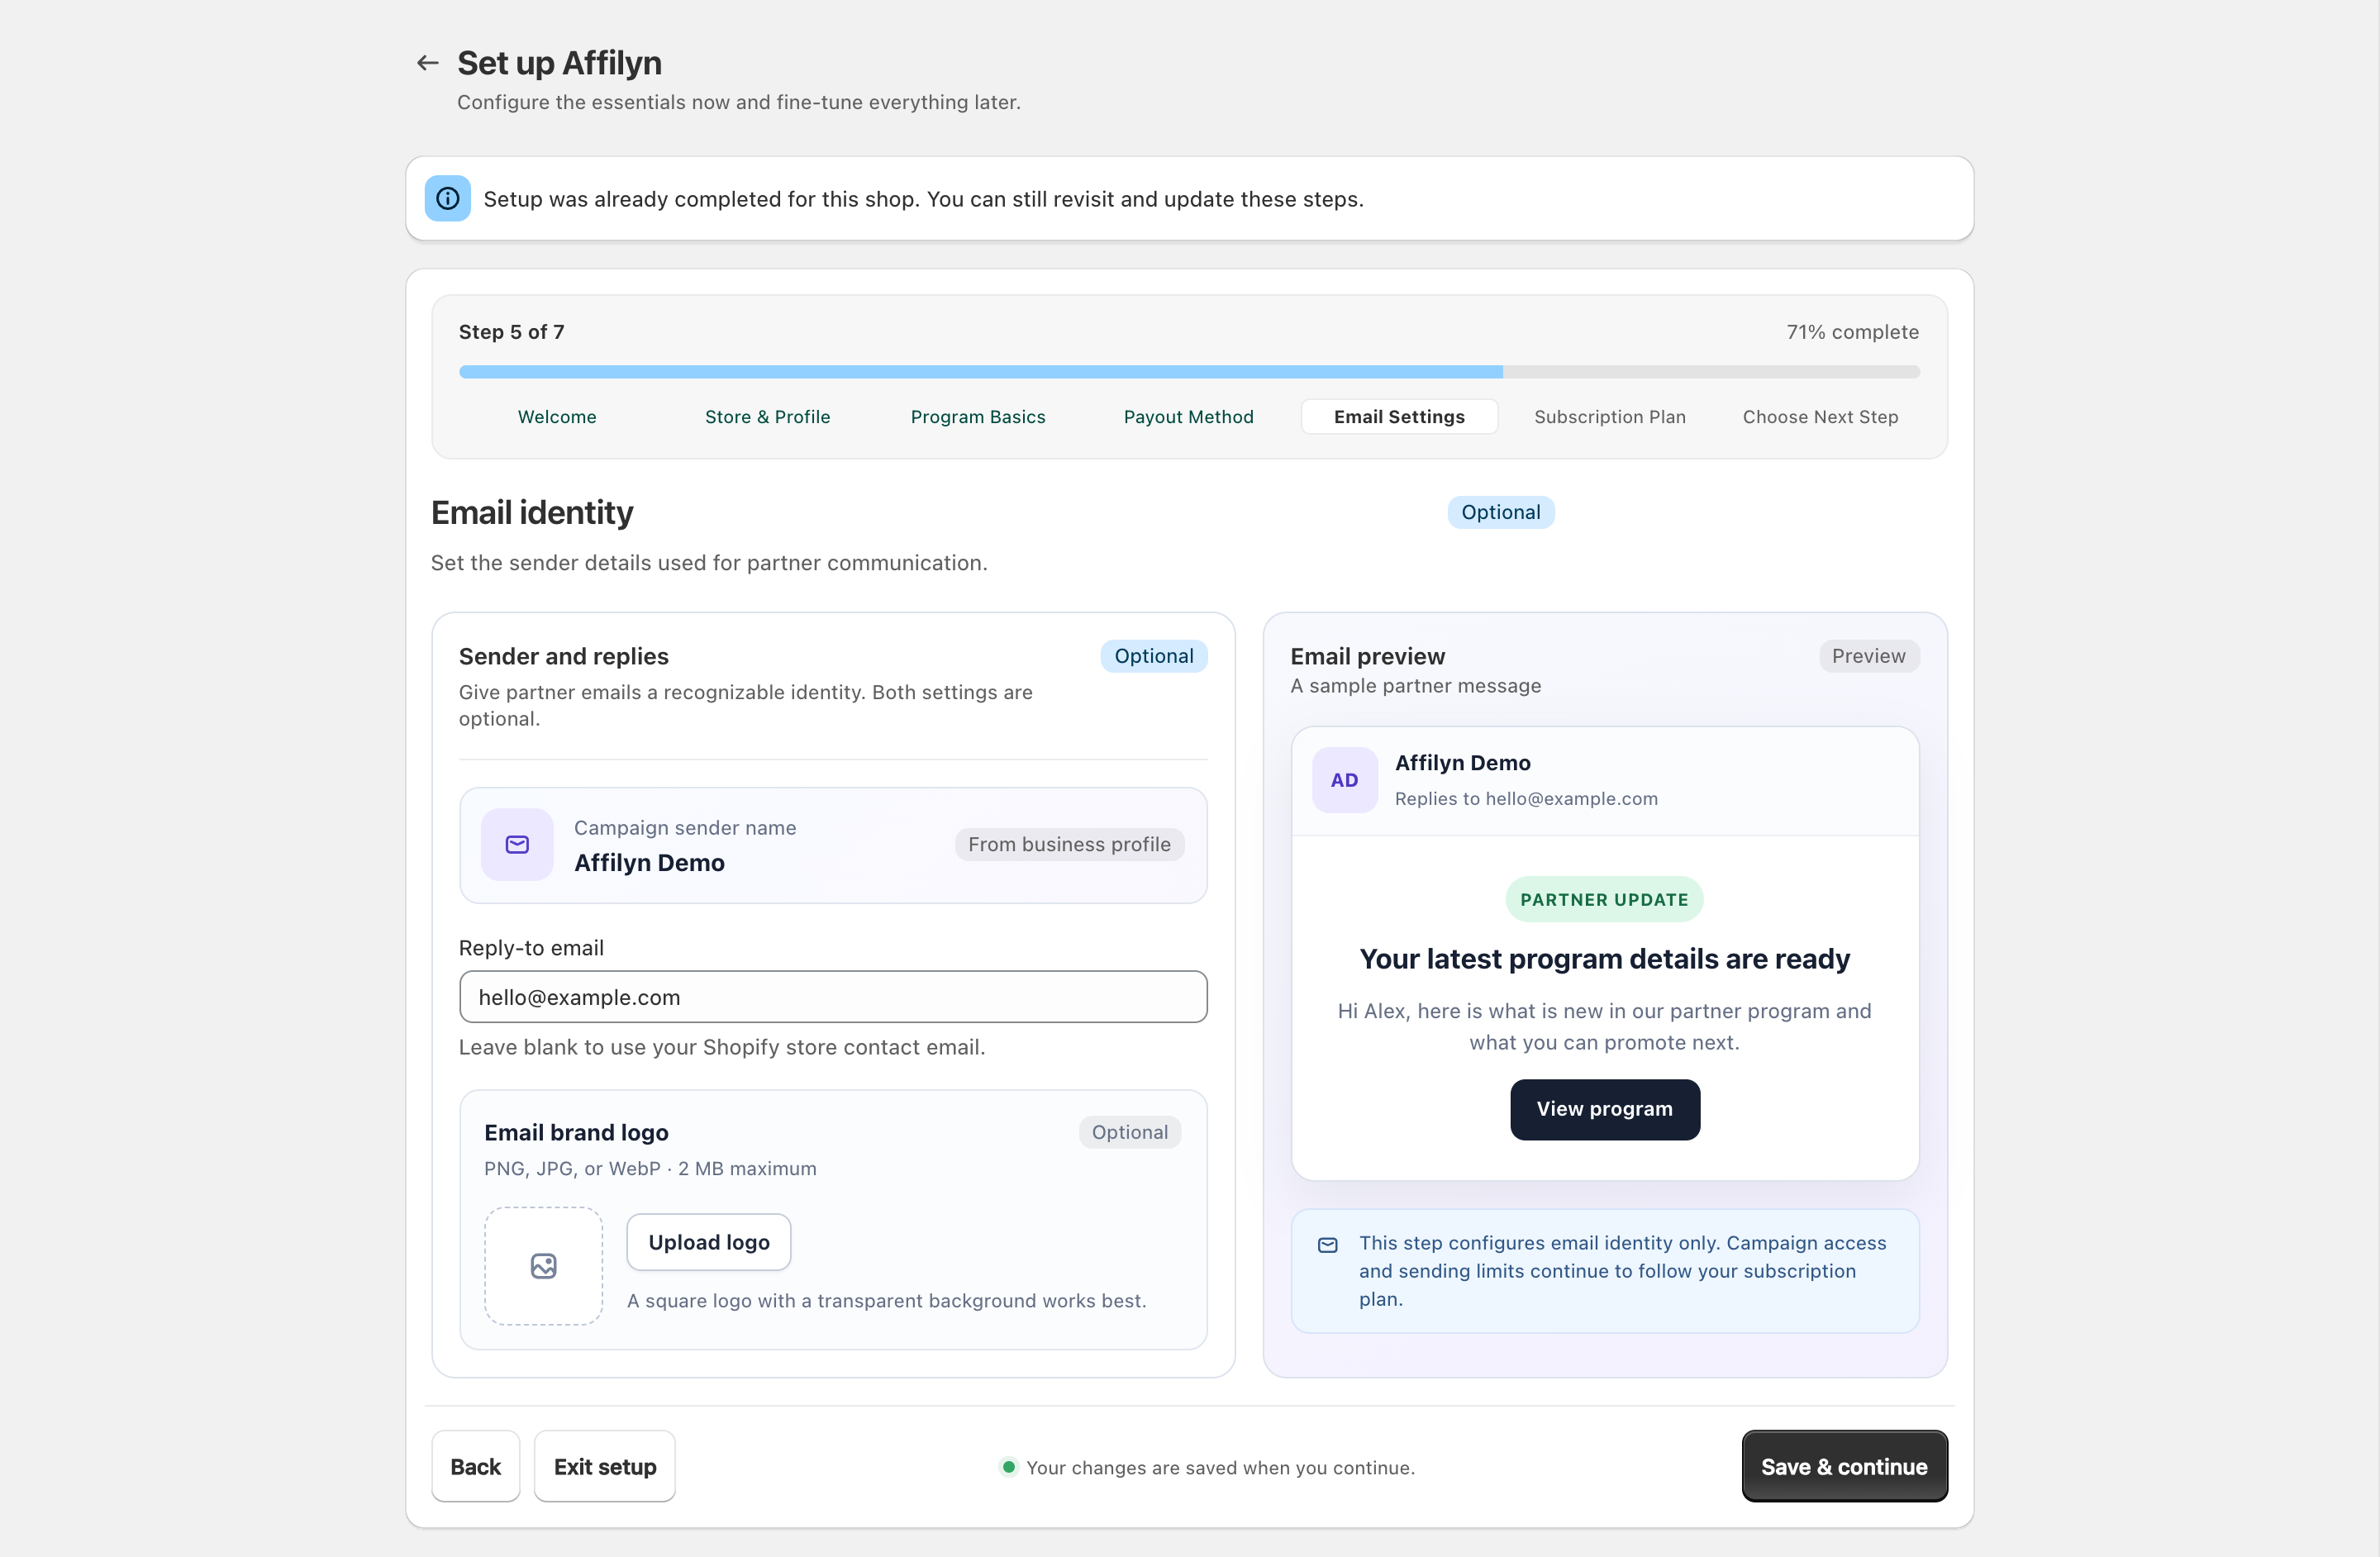Click the '71% complete' text
Screen dimensions: 2380x1557
(x=1852, y=332)
